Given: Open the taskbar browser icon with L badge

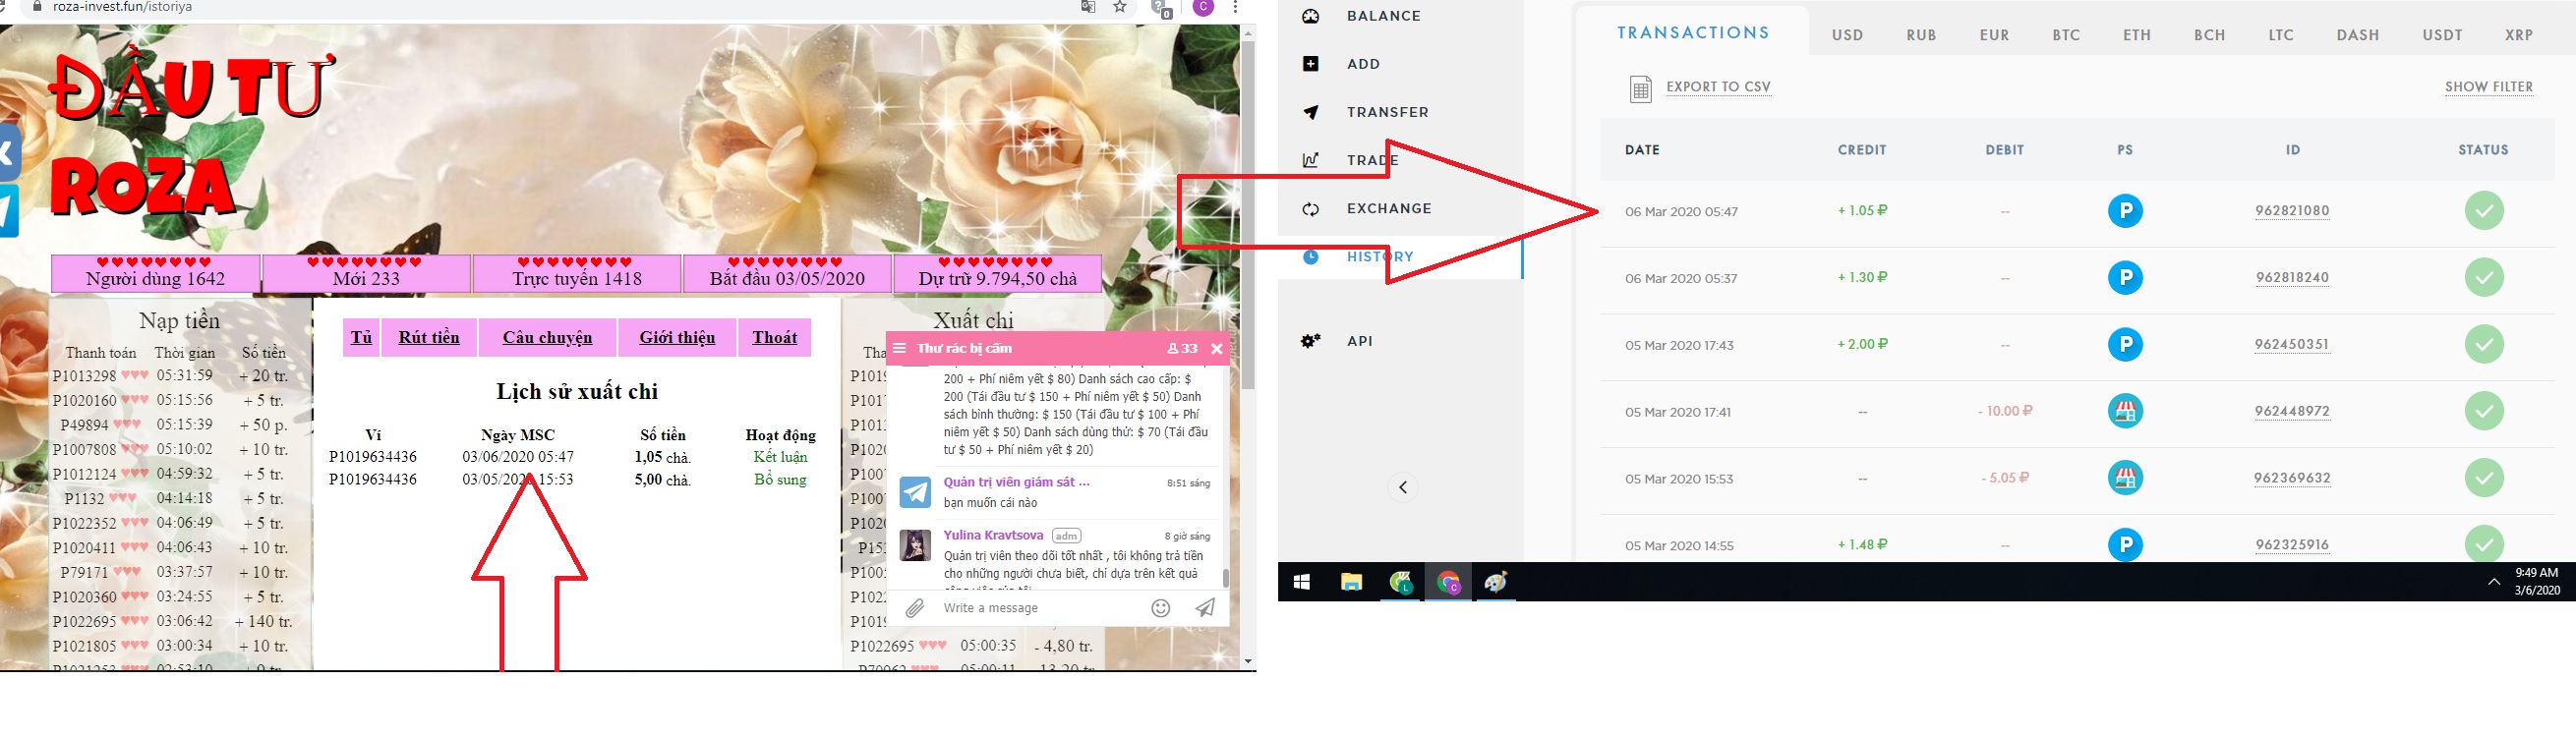Looking at the screenshot, I should [x=1400, y=582].
